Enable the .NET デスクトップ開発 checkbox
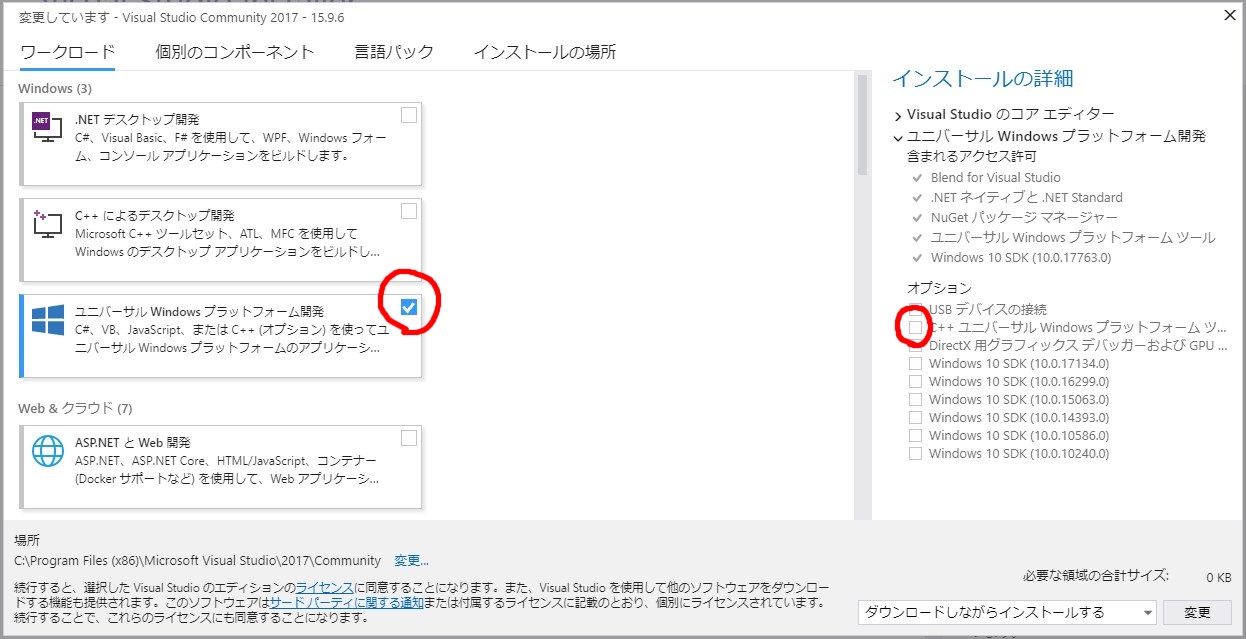 [x=408, y=115]
